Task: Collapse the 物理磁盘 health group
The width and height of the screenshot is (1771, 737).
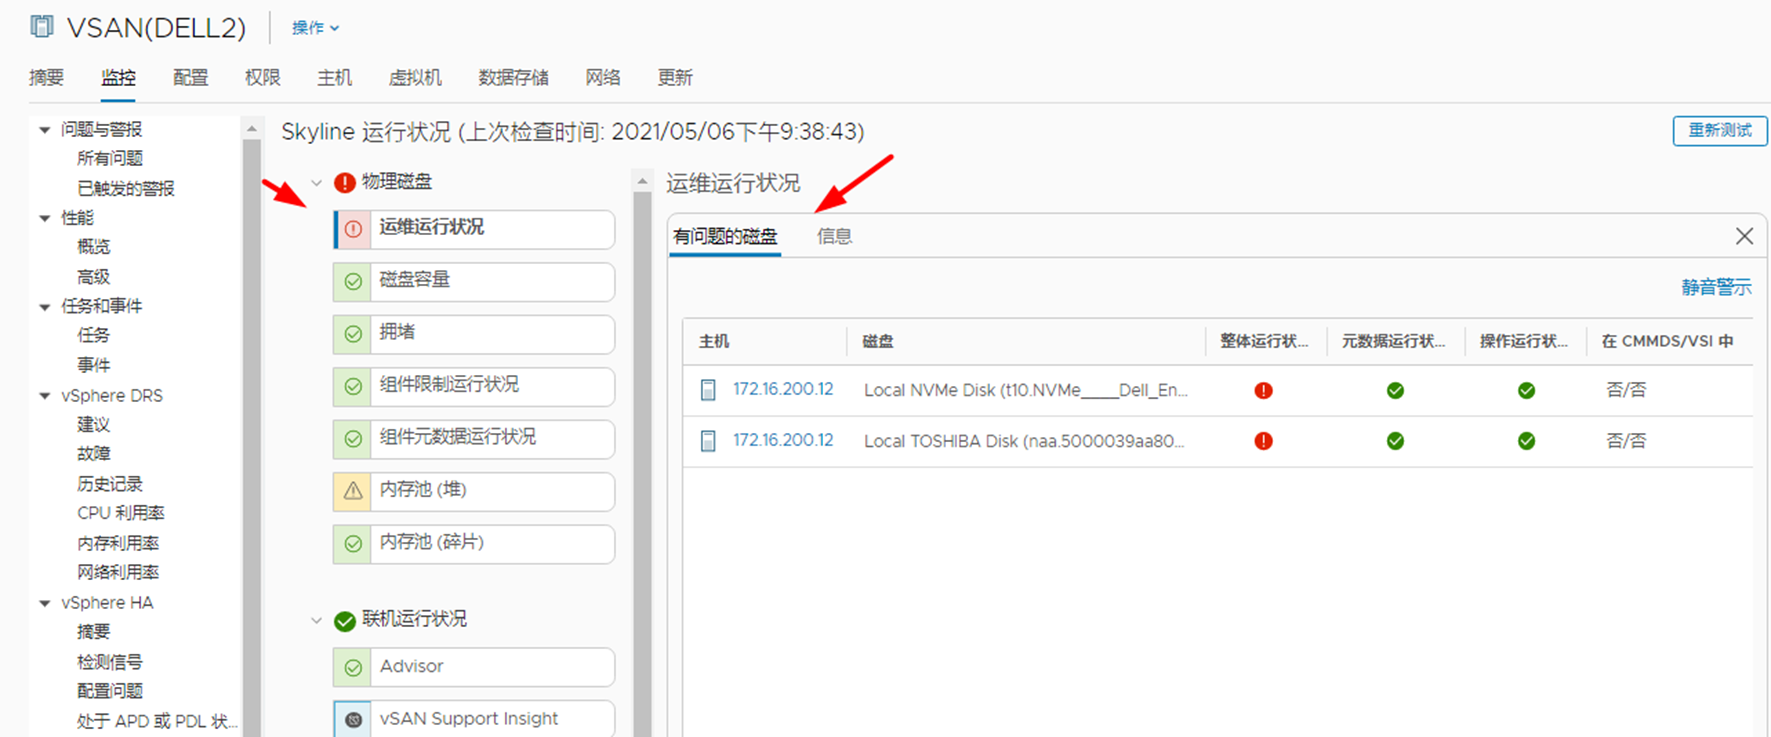Action: pyautogui.click(x=316, y=183)
